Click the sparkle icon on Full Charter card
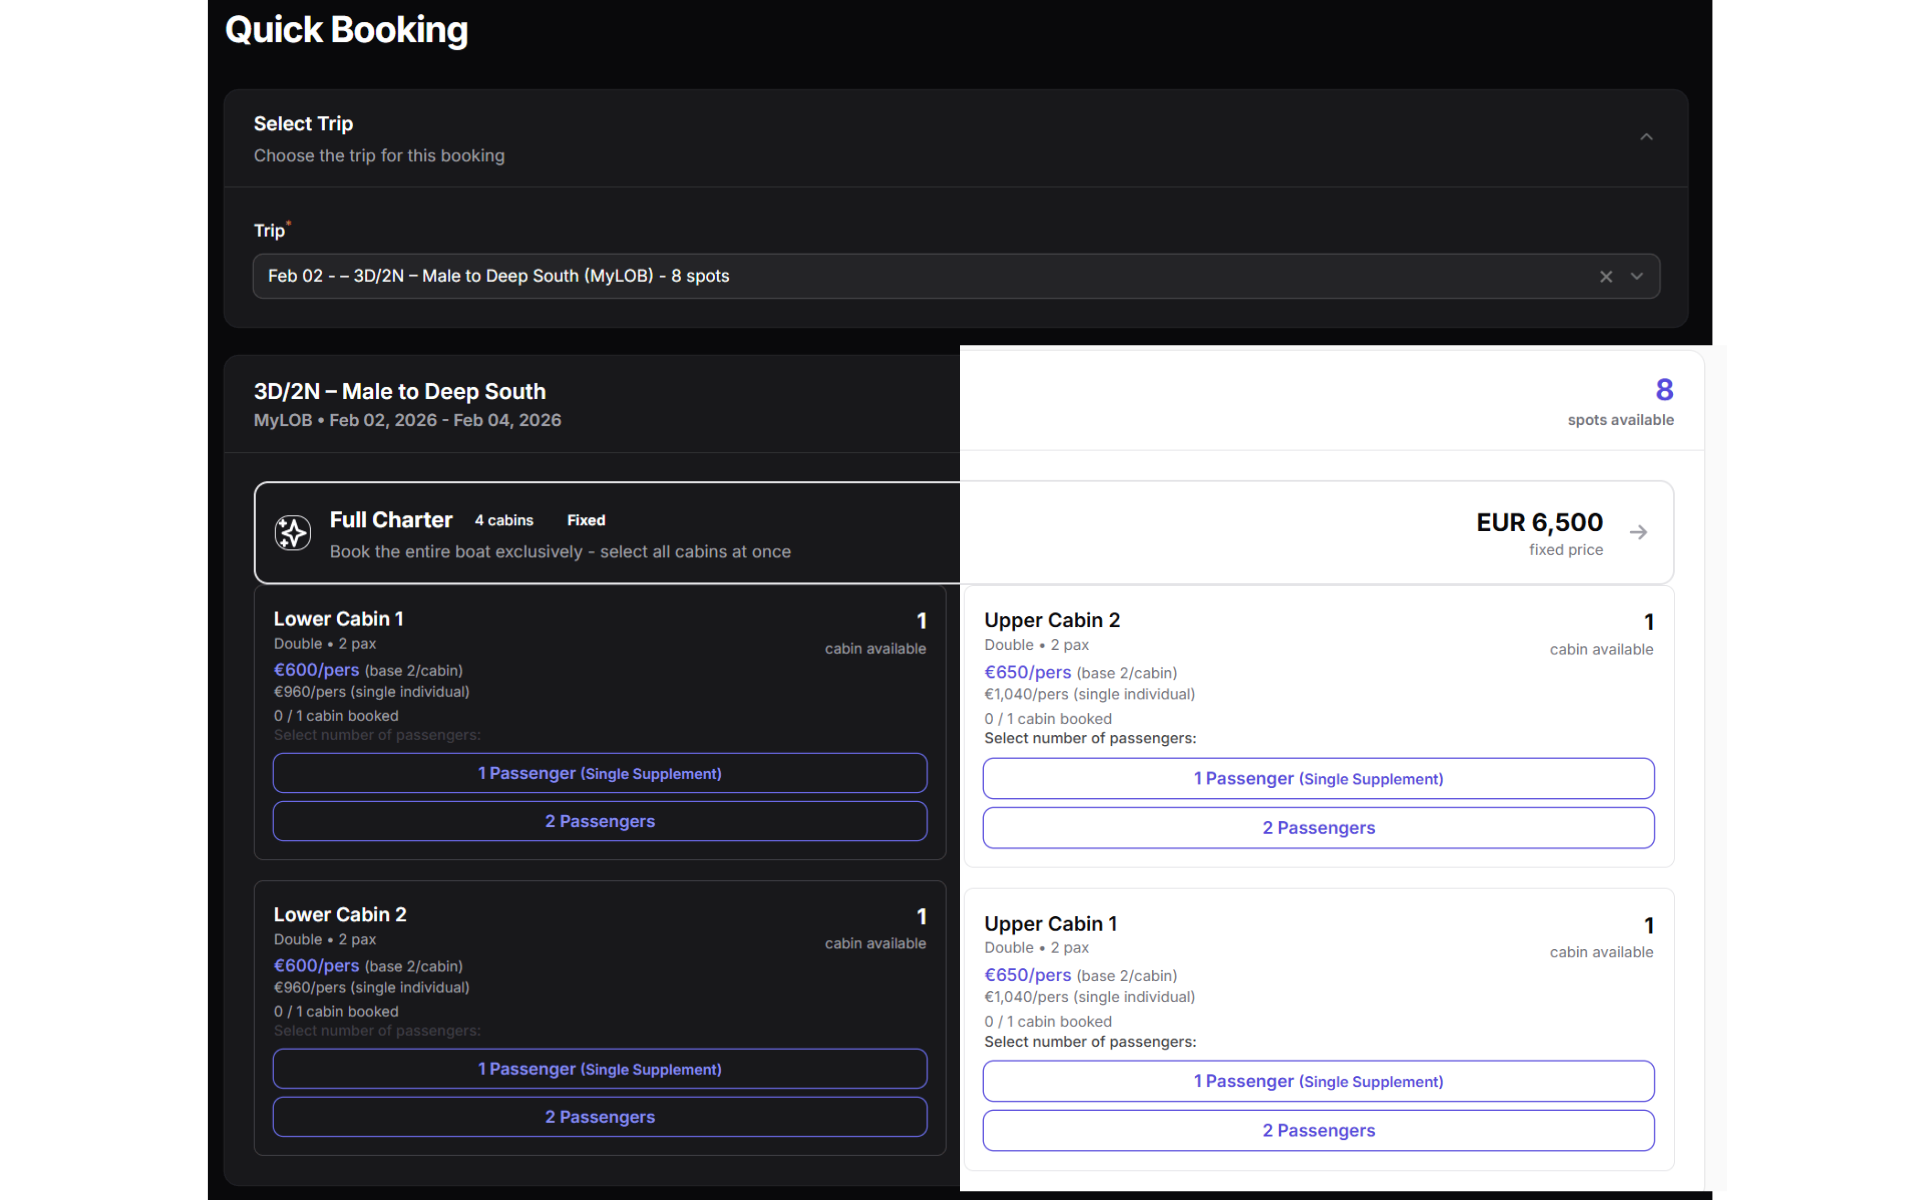1920x1200 pixels. [292, 532]
